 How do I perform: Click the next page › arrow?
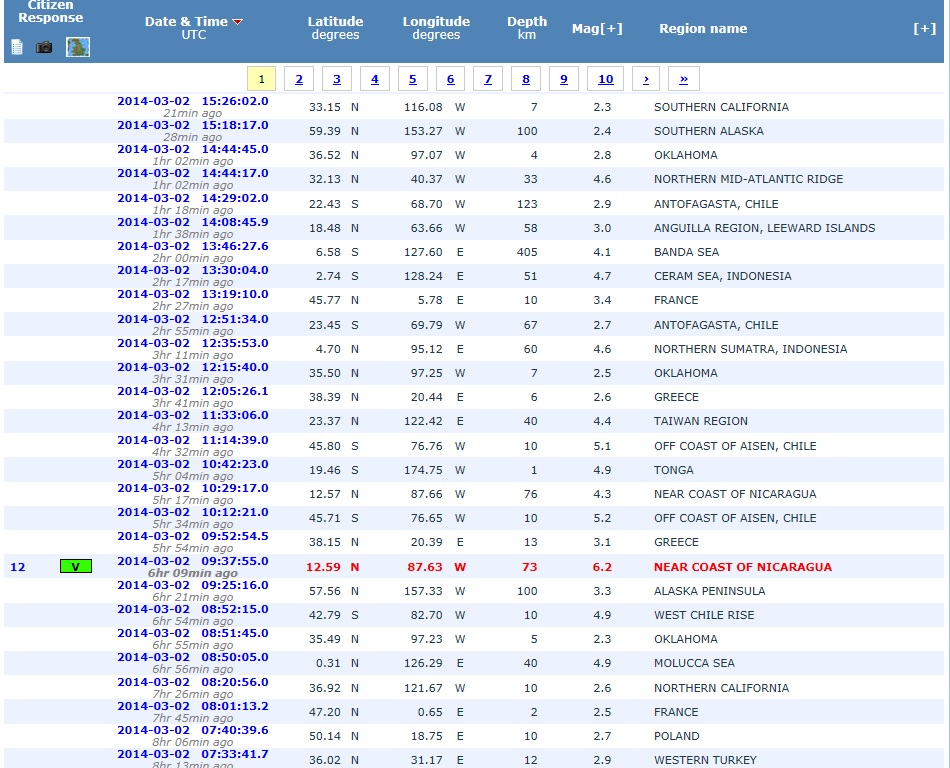(646, 79)
